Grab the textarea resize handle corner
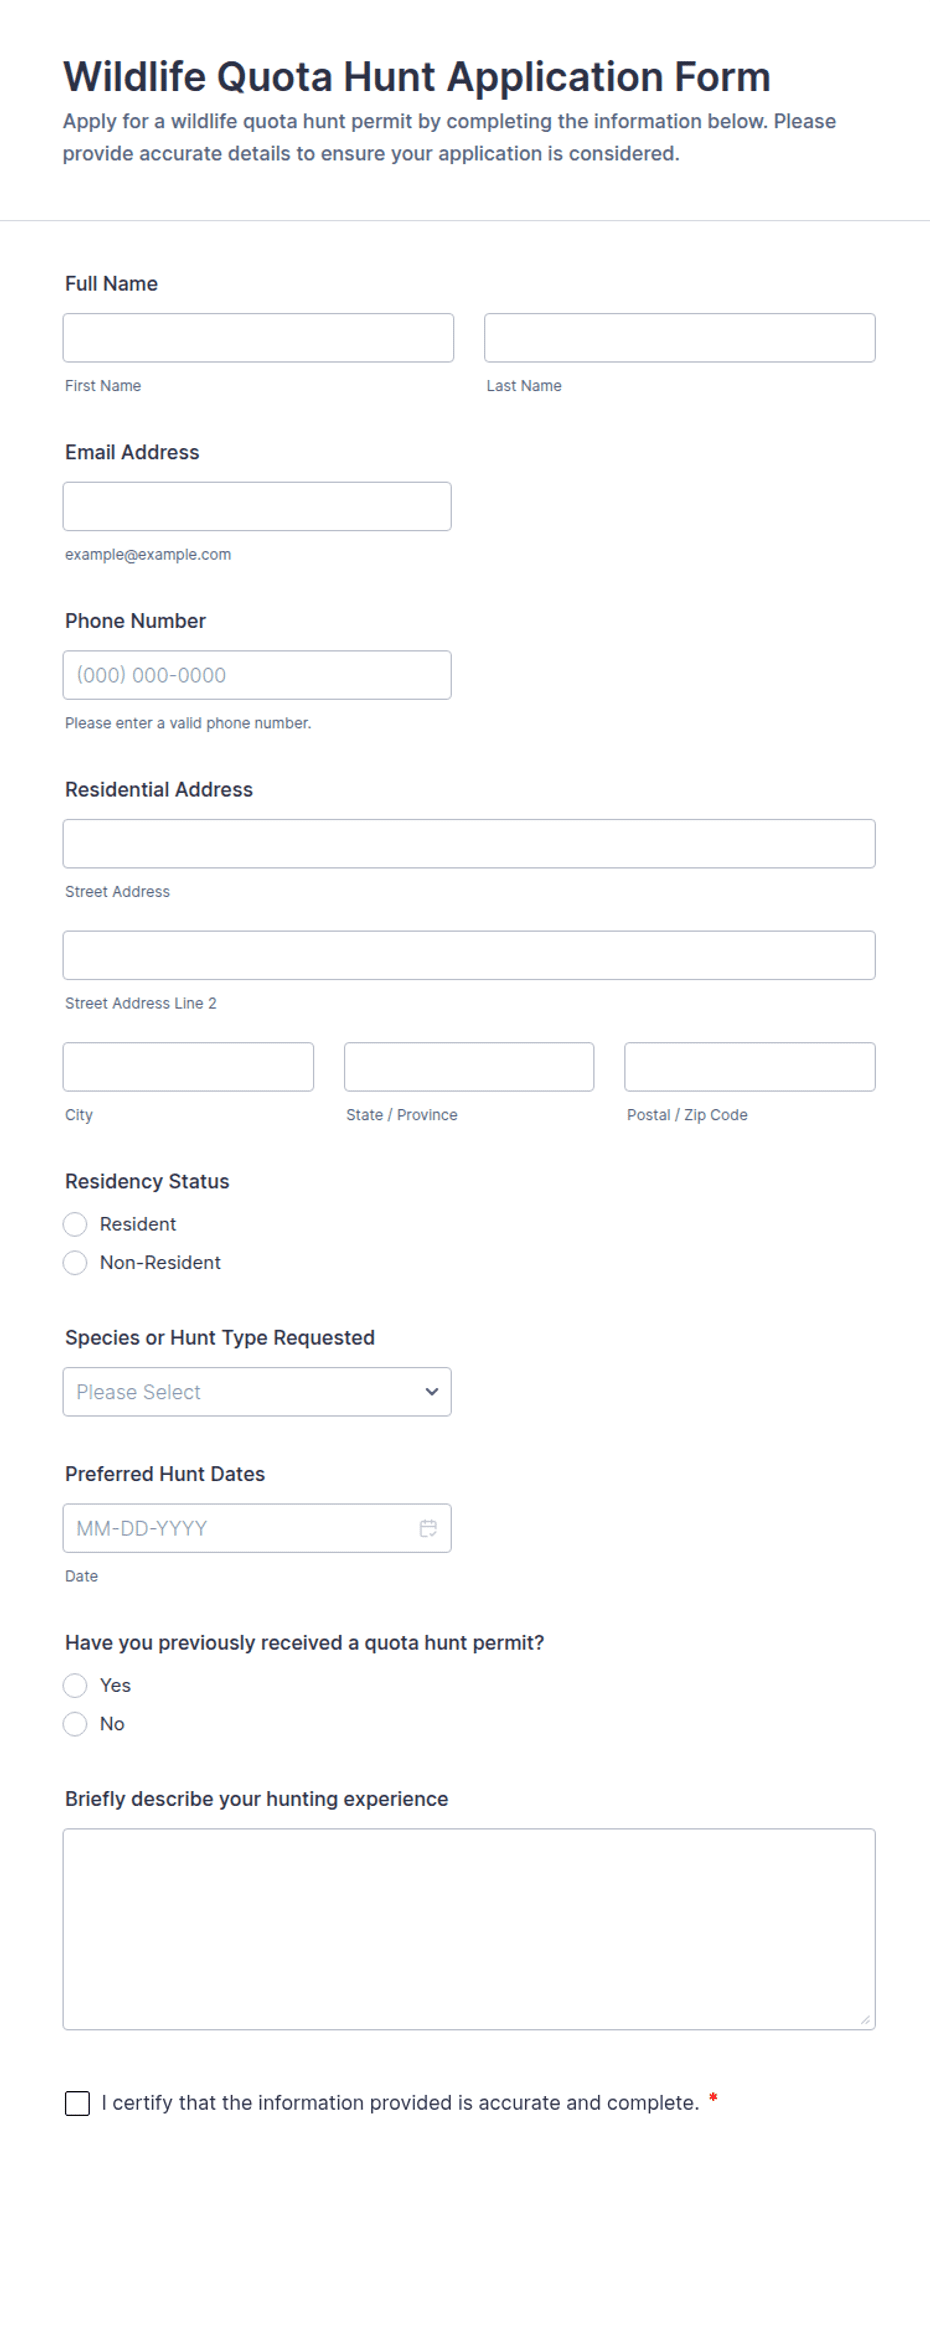The height and width of the screenshot is (2346, 930). point(866,2020)
